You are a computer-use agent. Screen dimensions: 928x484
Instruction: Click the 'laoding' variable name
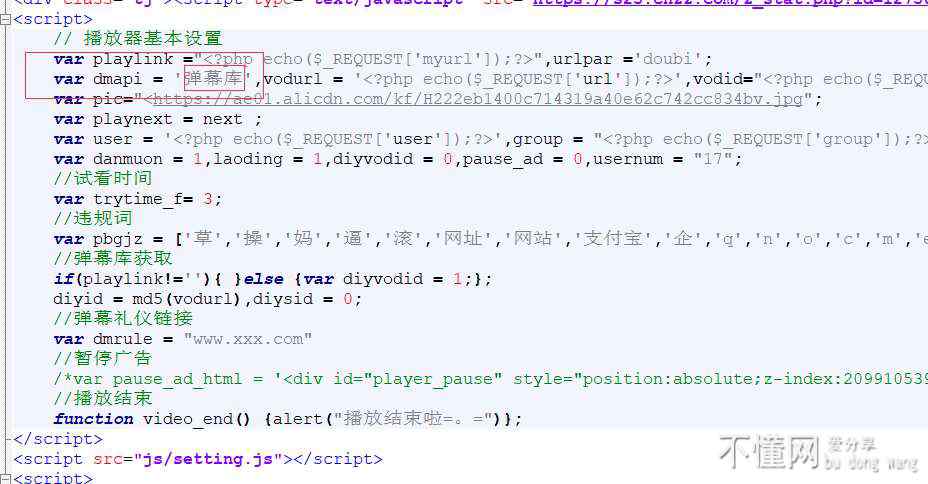coord(248,159)
